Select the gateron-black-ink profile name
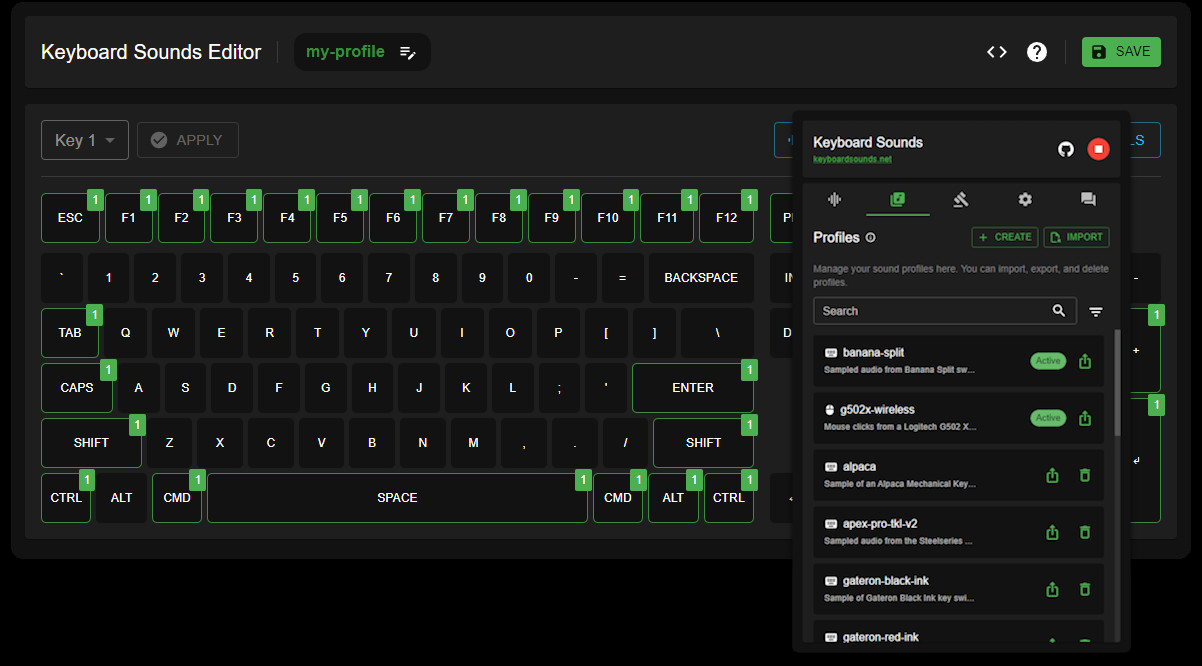 pyautogui.click(x=883, y=581)
